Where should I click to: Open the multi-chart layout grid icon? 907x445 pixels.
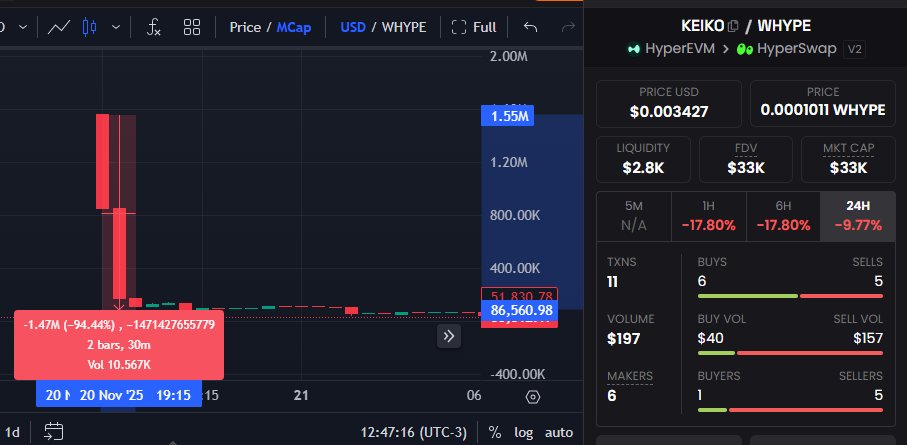[x=191, y=27]
